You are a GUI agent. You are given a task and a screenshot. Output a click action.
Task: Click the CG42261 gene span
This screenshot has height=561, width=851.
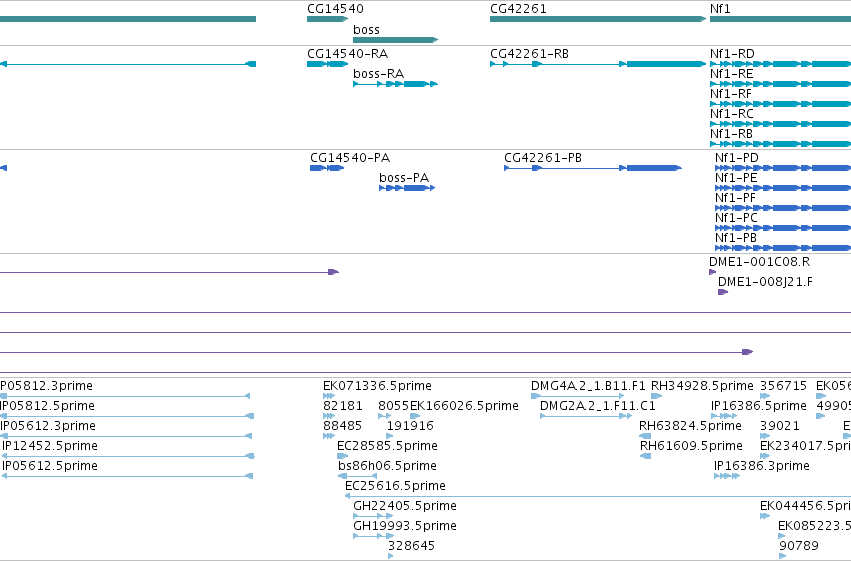pyautogui.click(x=598, y=19)
